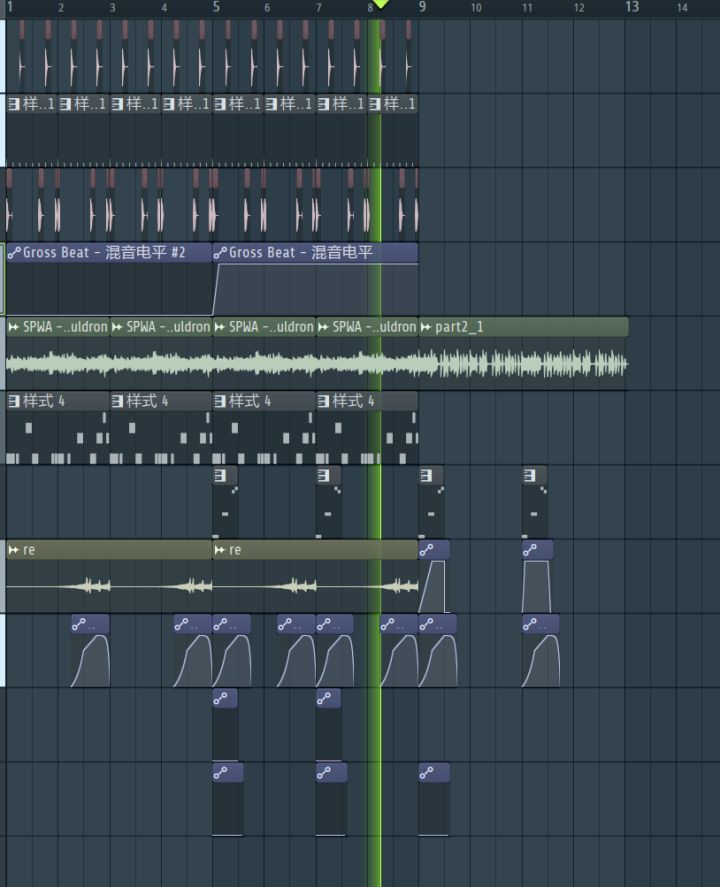This screenshot has width=720, height=887.
Task: Click bar number 2 in timeline ruler
Action: [x=61, y=8]
